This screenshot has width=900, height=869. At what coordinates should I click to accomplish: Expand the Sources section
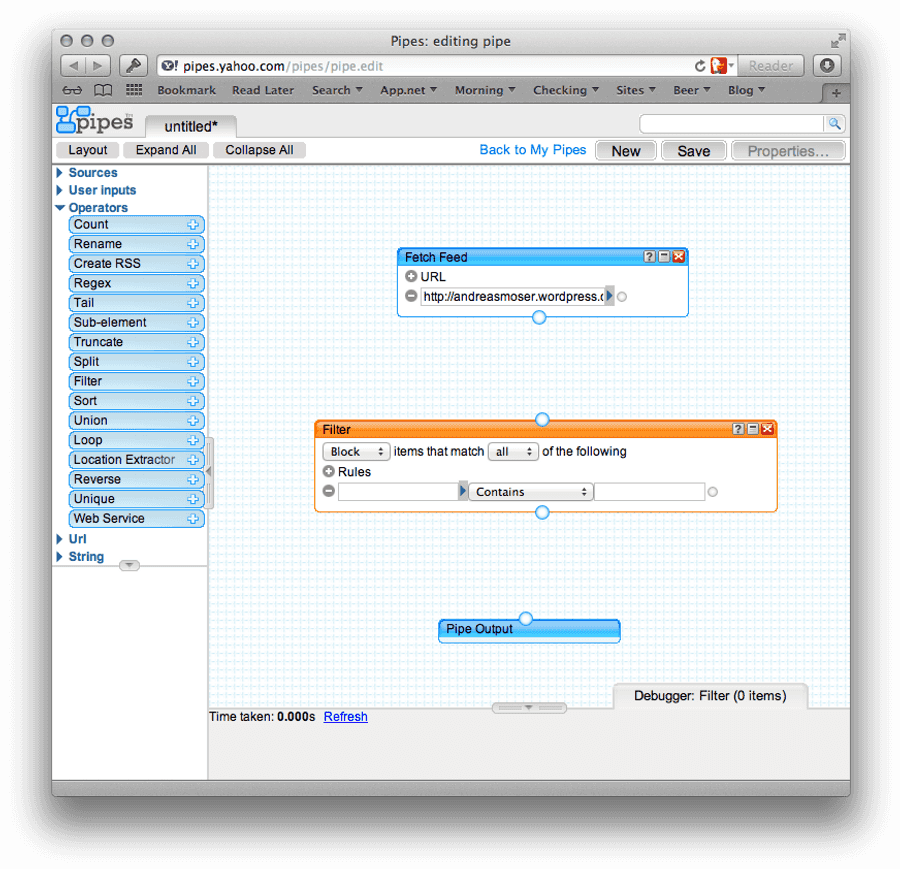(x=59, y=173)
